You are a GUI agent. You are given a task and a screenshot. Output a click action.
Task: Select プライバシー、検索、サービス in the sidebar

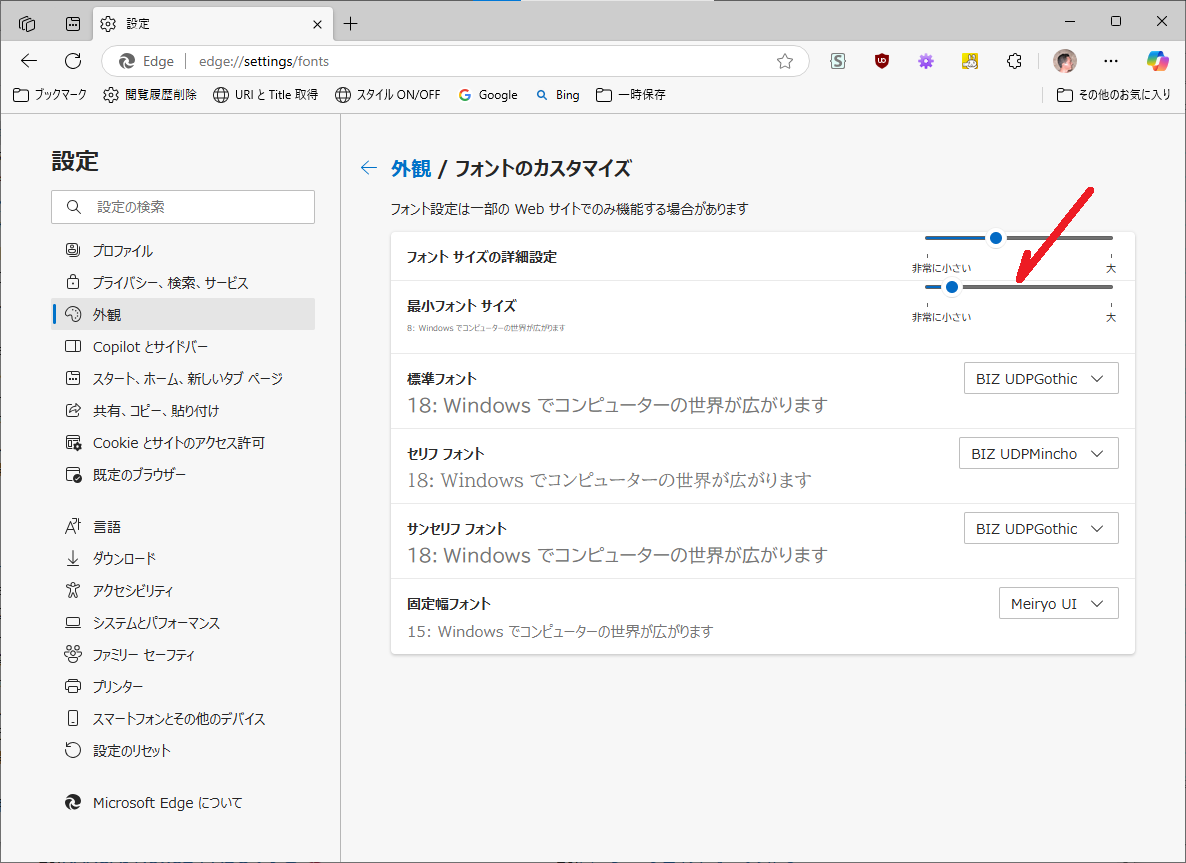[170, 283]
